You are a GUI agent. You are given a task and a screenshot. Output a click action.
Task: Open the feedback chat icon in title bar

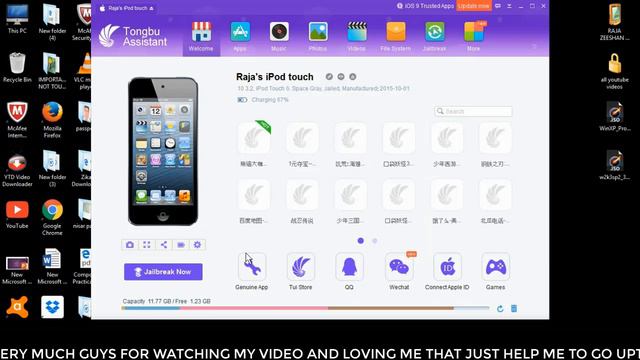[x=498, y=6]
